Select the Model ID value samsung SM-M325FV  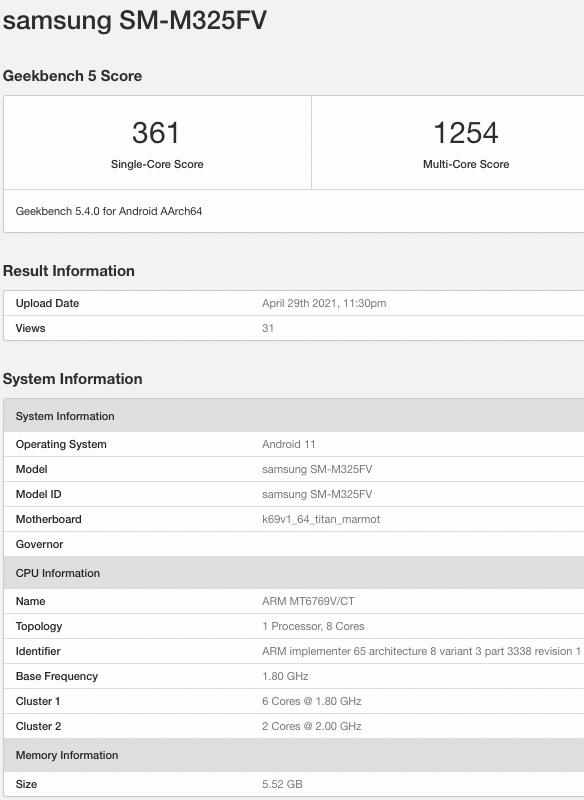317,494
